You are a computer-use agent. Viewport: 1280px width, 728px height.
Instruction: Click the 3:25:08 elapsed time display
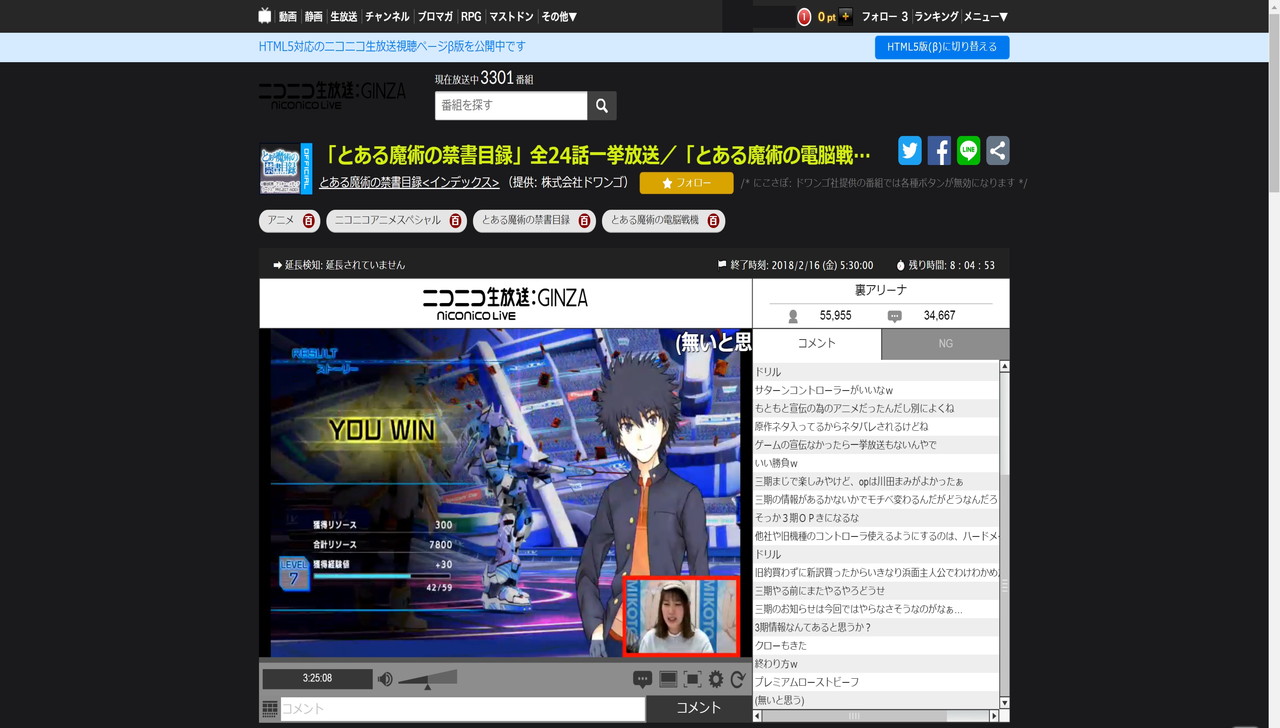click(317, 679)
